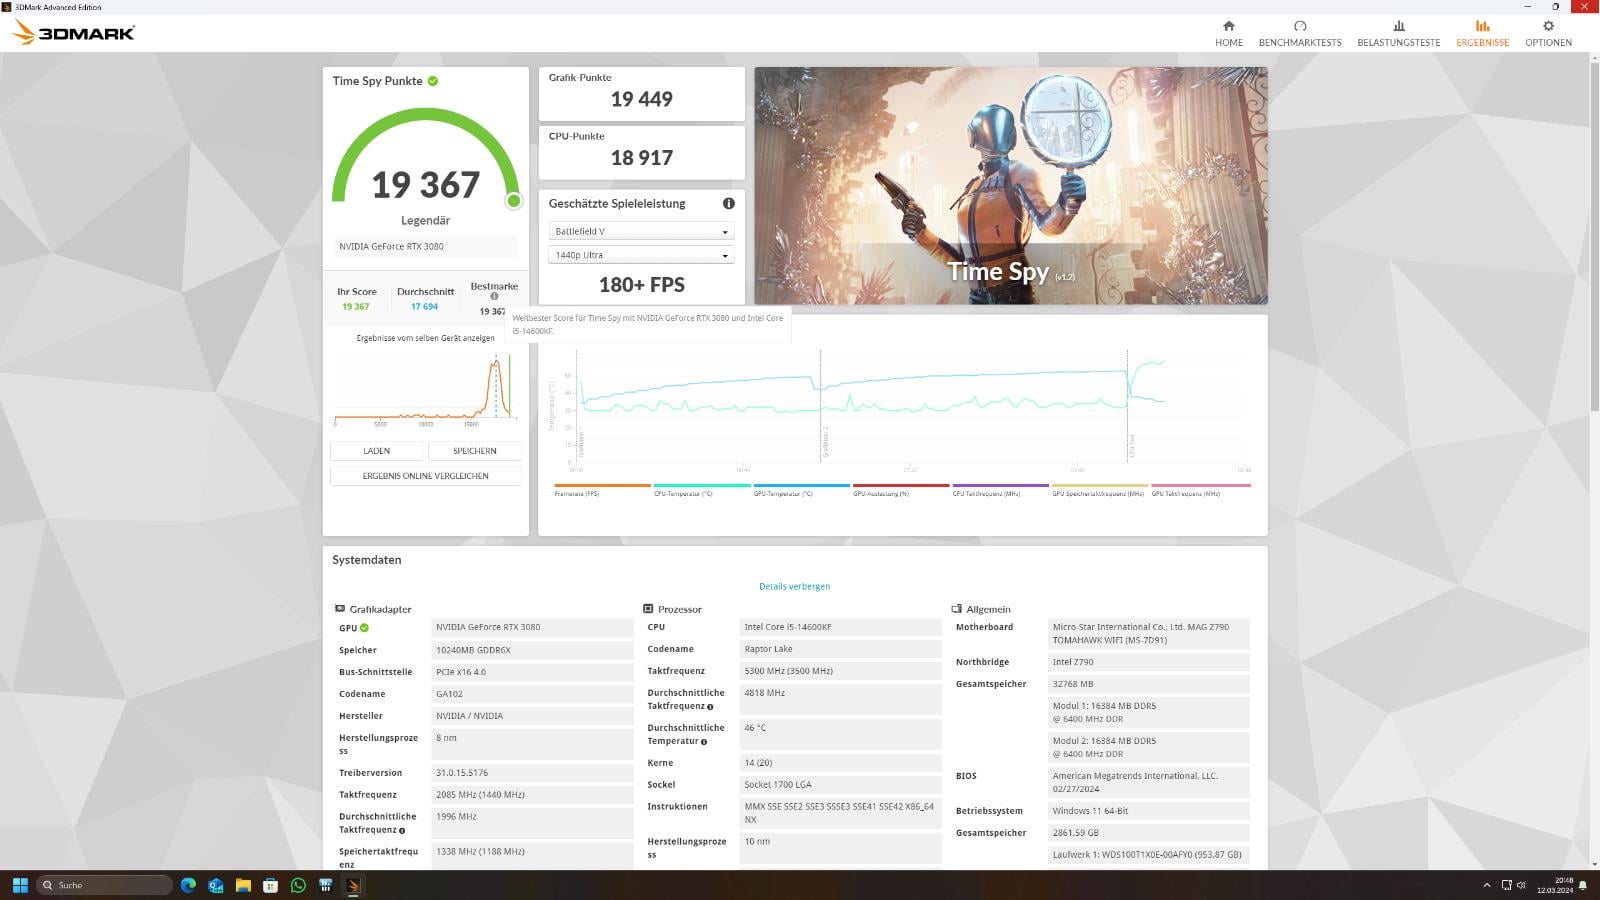Select the Ergebnisse tab
The width and height of the screenshot is (1600, 900).
click(x=1482, y=34)
